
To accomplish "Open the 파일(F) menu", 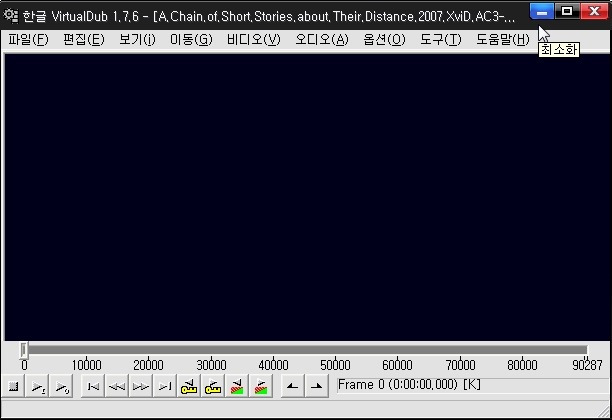I will point(28,39).
